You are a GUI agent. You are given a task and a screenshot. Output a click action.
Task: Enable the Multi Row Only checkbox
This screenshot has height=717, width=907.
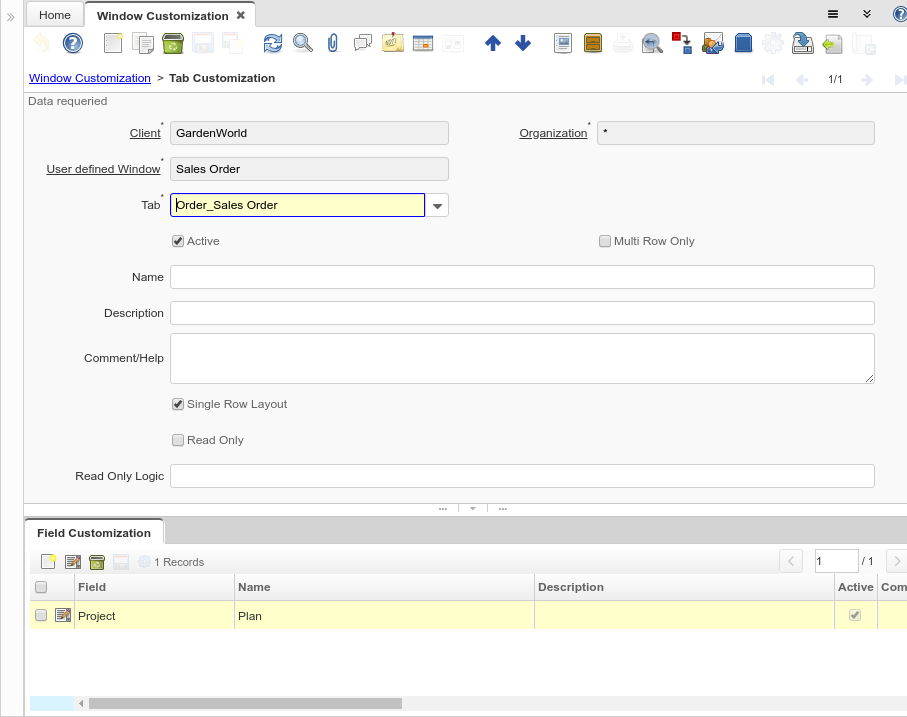(605, 241)
